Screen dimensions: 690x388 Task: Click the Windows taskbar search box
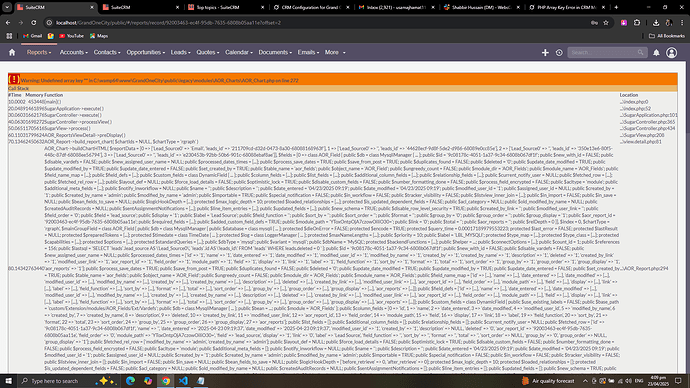click(x=68, y=381)
